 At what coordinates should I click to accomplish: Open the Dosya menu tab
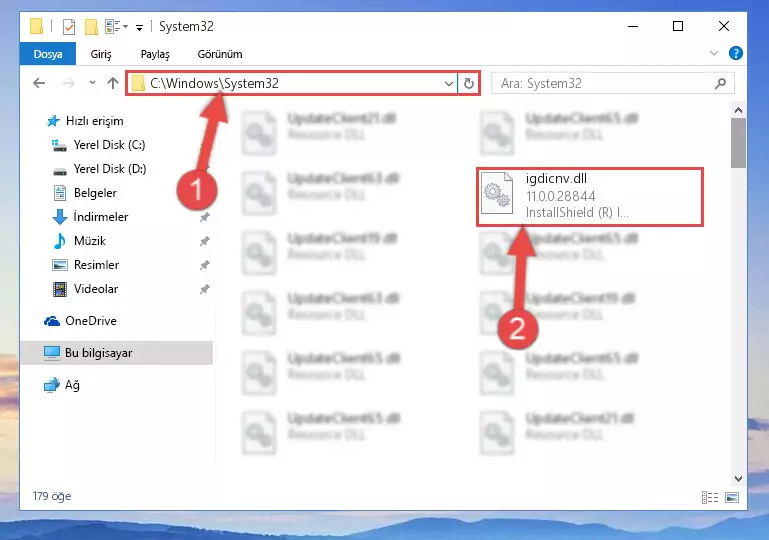tap(48, 54)
